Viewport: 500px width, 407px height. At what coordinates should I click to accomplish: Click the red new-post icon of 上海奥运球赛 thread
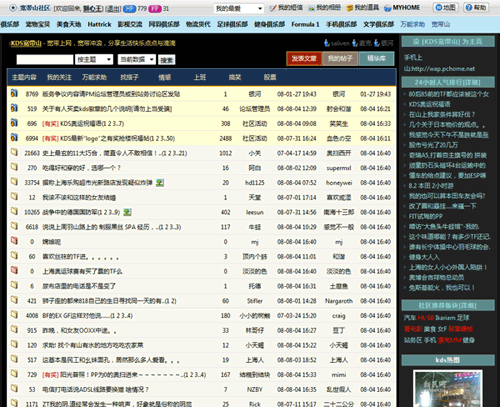coord(14,270)
